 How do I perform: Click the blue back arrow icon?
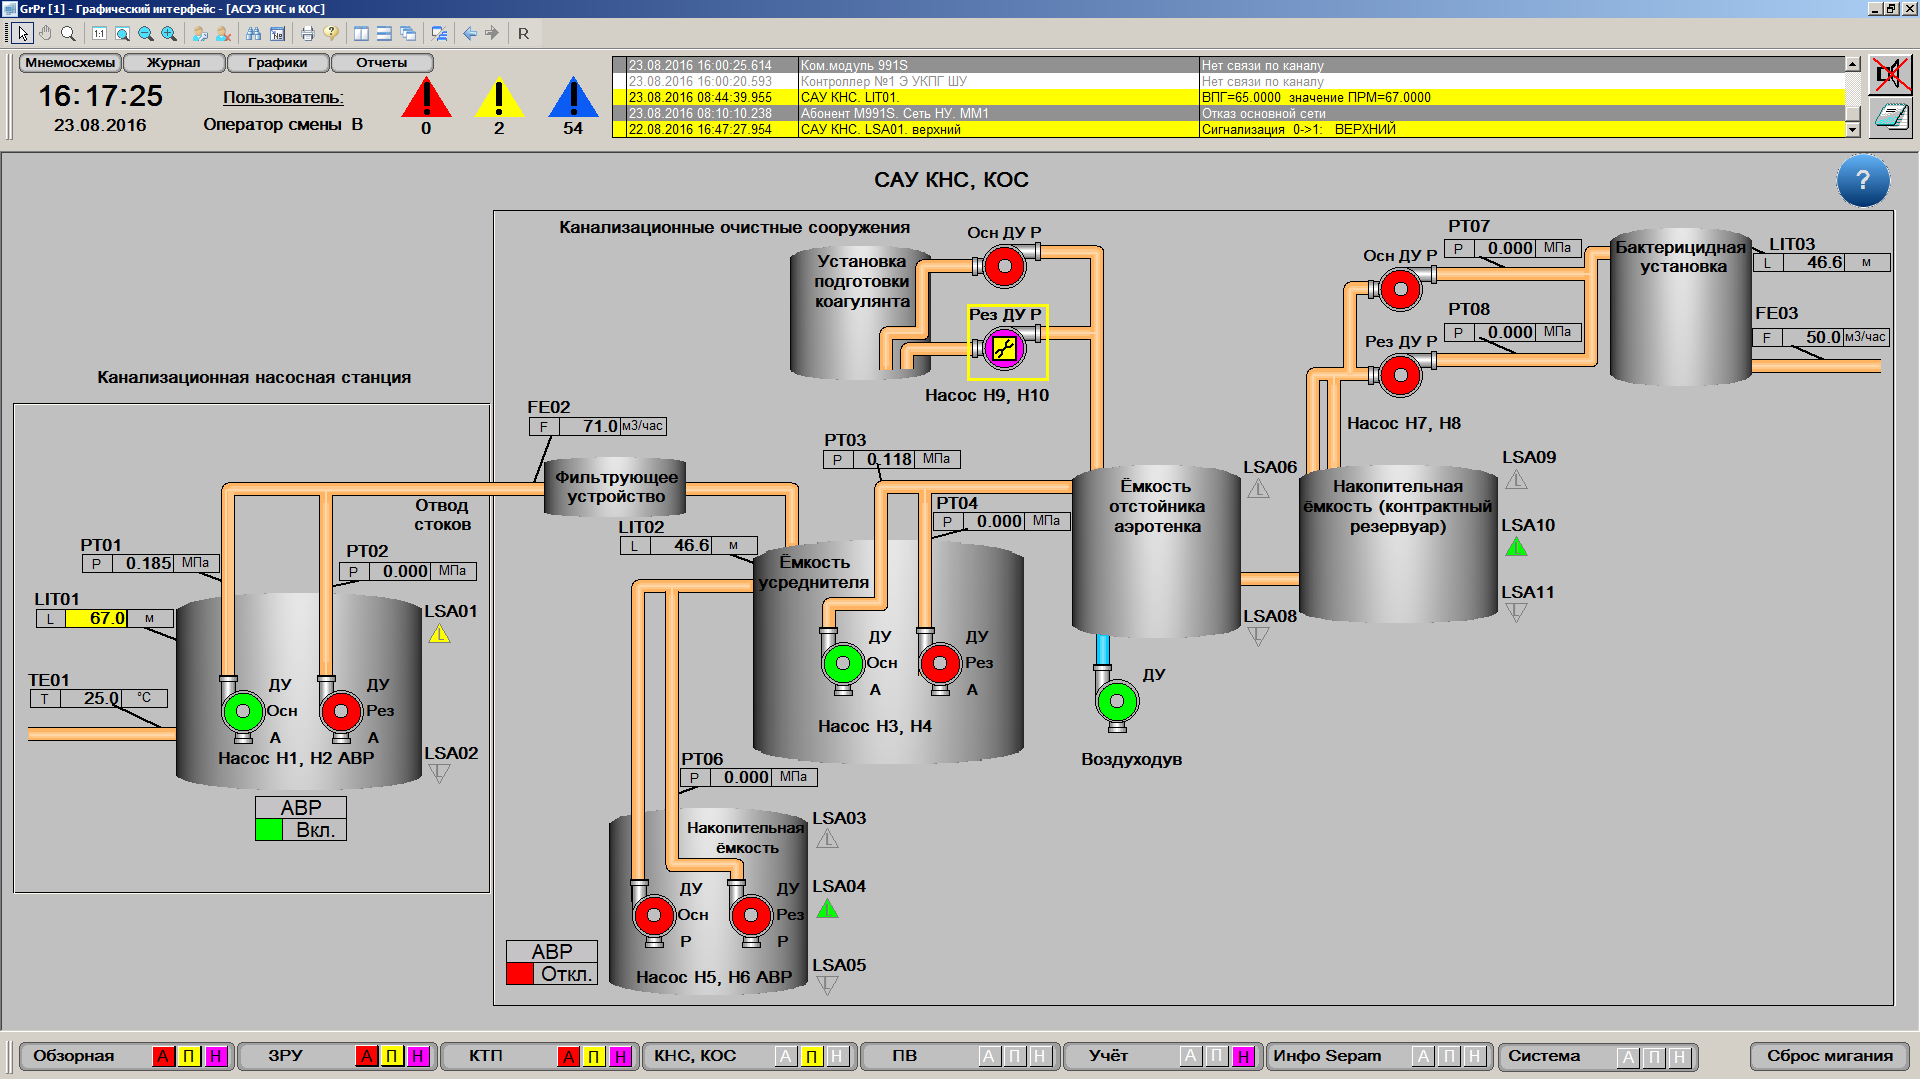469,33
